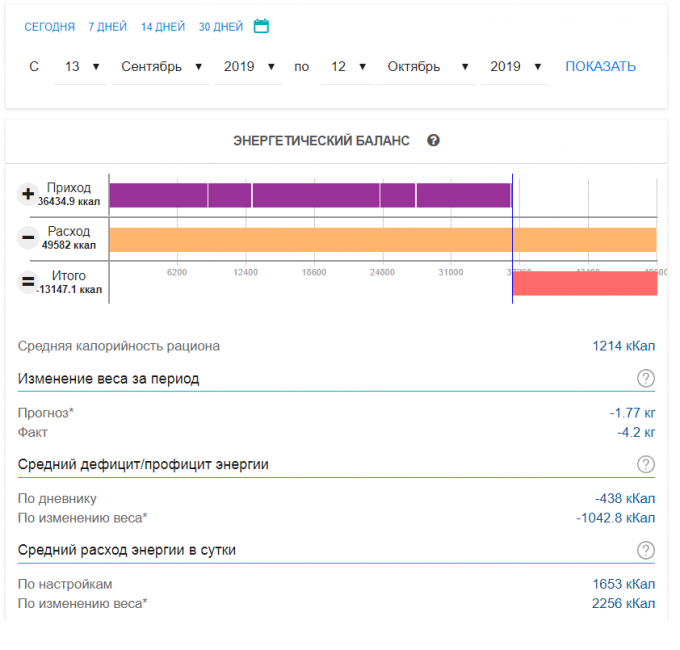Click the red Итого deficit bar
The image size is (680, 650).
pyautogui.click(x=584, y=283)
